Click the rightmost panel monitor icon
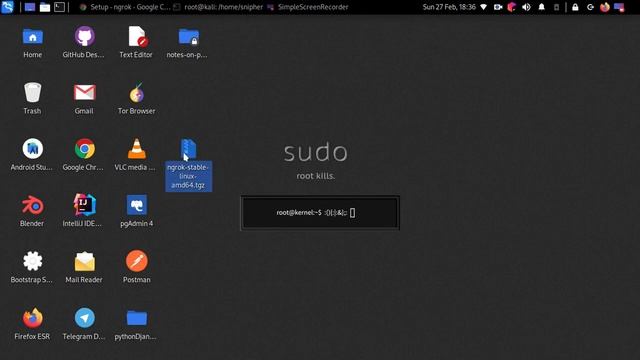 pos(619,7)
